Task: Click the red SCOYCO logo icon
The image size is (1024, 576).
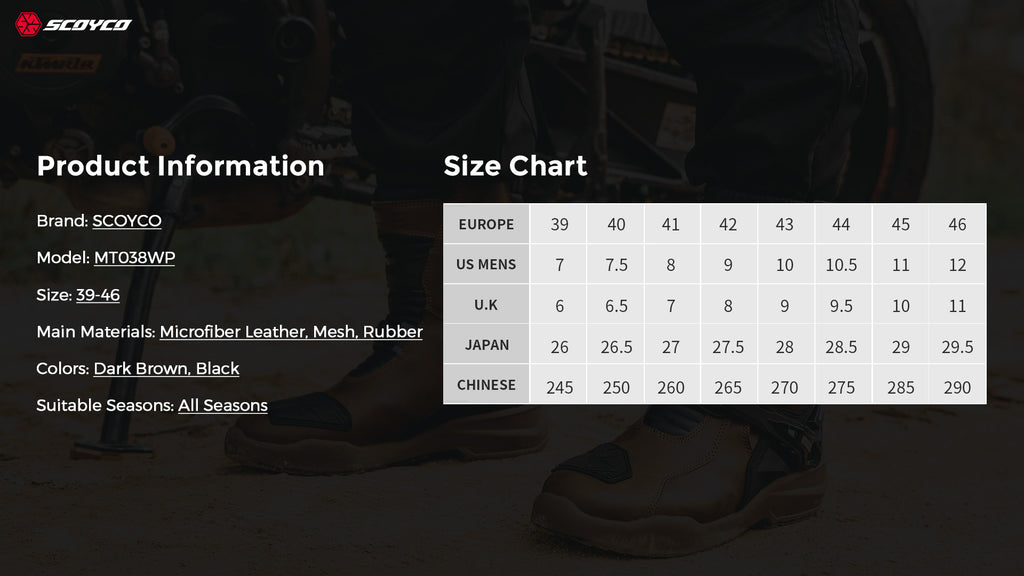Action: point(28,24)
